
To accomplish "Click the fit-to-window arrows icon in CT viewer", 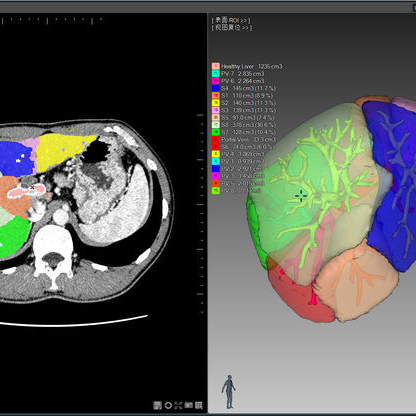I will coord(178,406).
